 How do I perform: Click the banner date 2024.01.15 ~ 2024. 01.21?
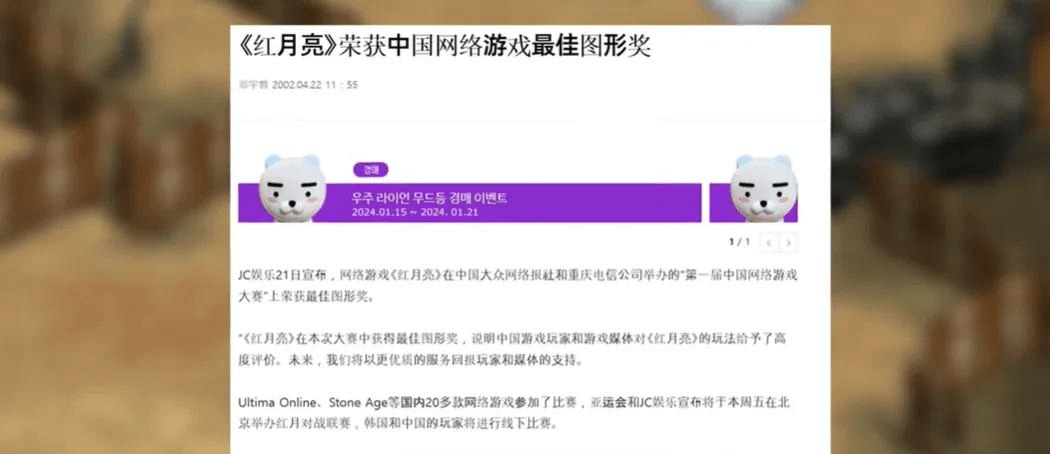pyautogui.click(x=415, y=212)
